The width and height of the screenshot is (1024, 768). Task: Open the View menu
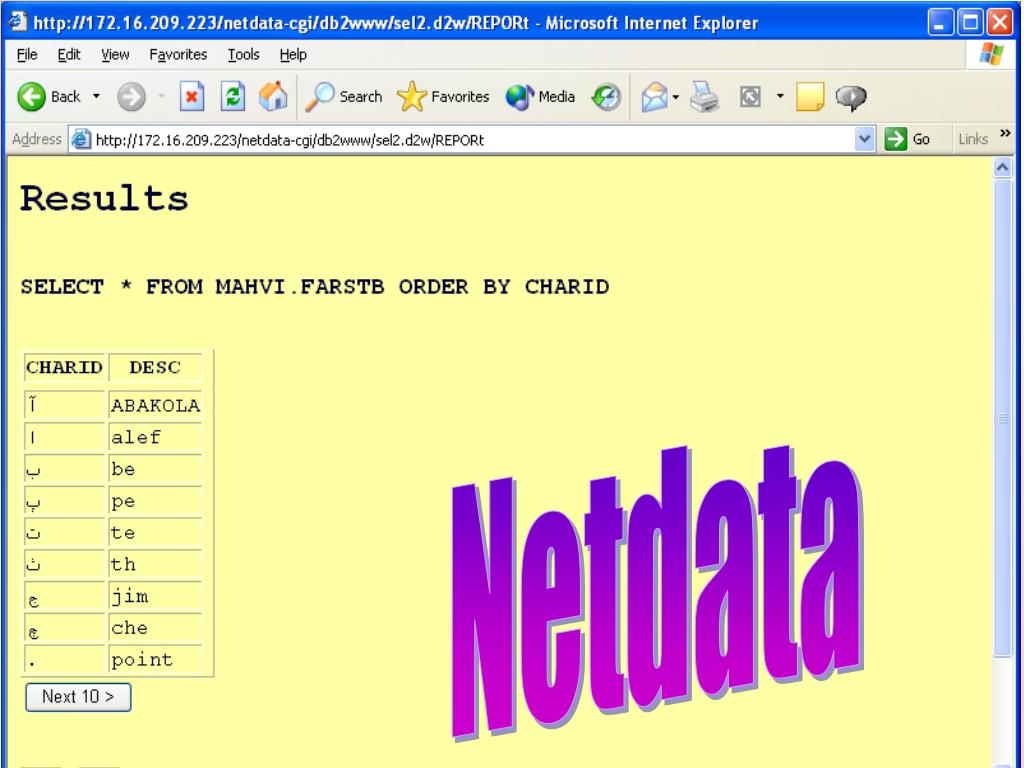(x=115, y=55)
